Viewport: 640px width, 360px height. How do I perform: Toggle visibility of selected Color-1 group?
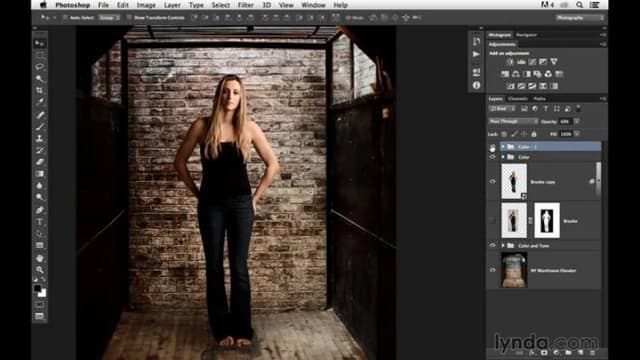493,147
